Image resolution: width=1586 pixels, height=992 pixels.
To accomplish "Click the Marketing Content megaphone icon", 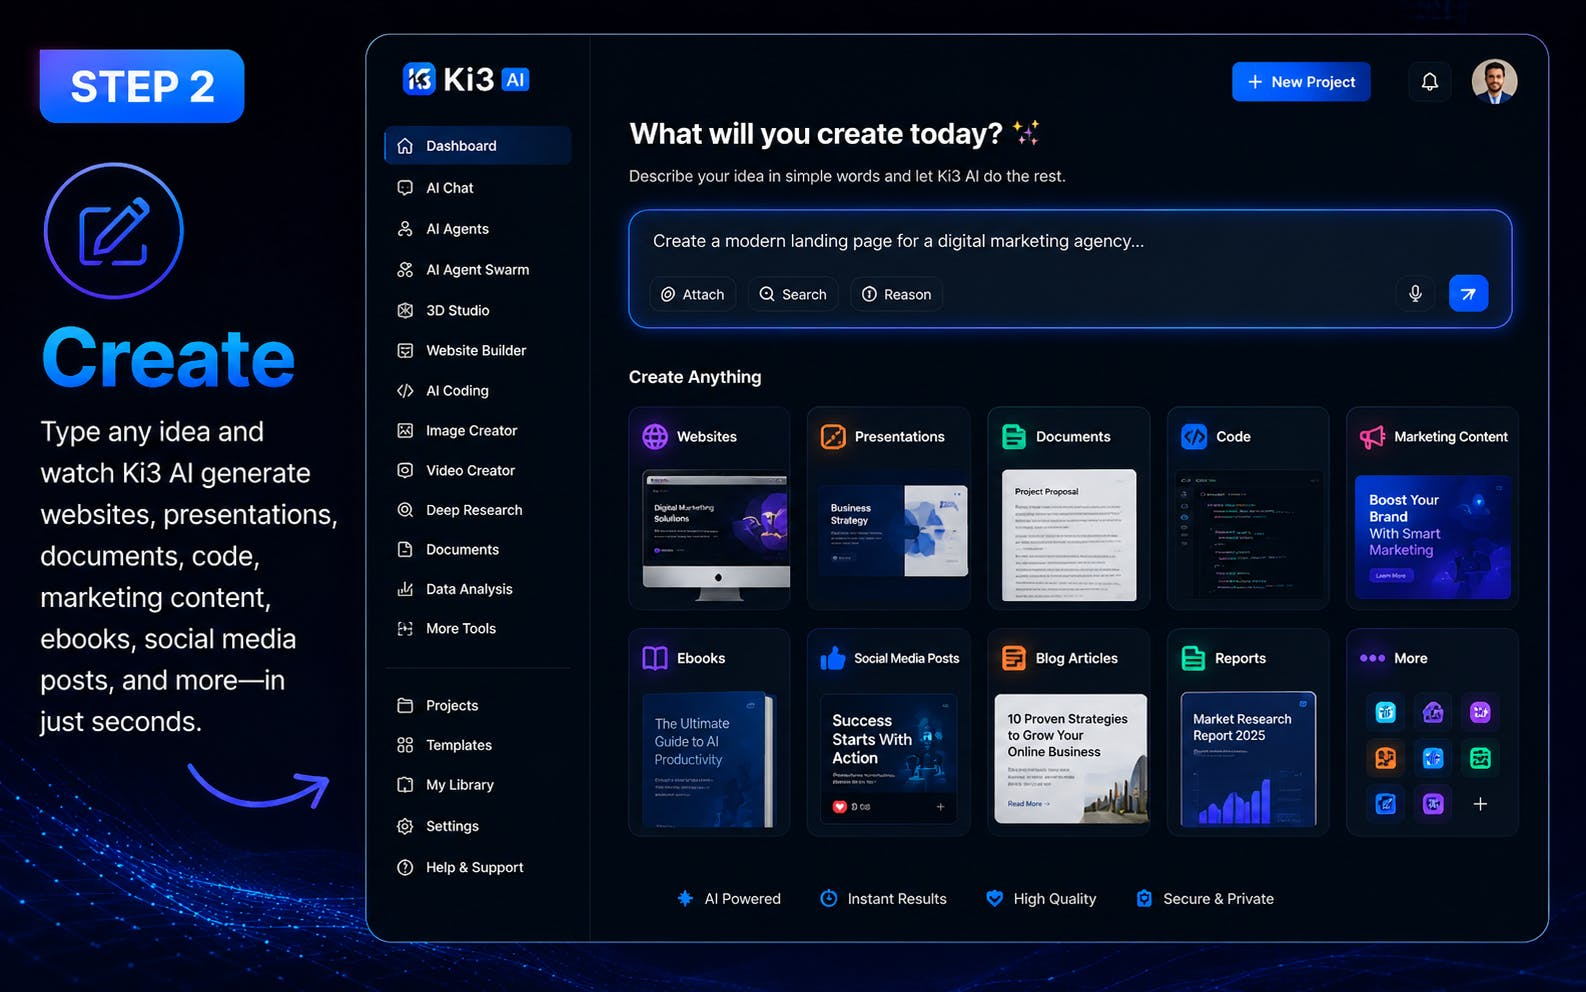I will tap(1372, 437).
